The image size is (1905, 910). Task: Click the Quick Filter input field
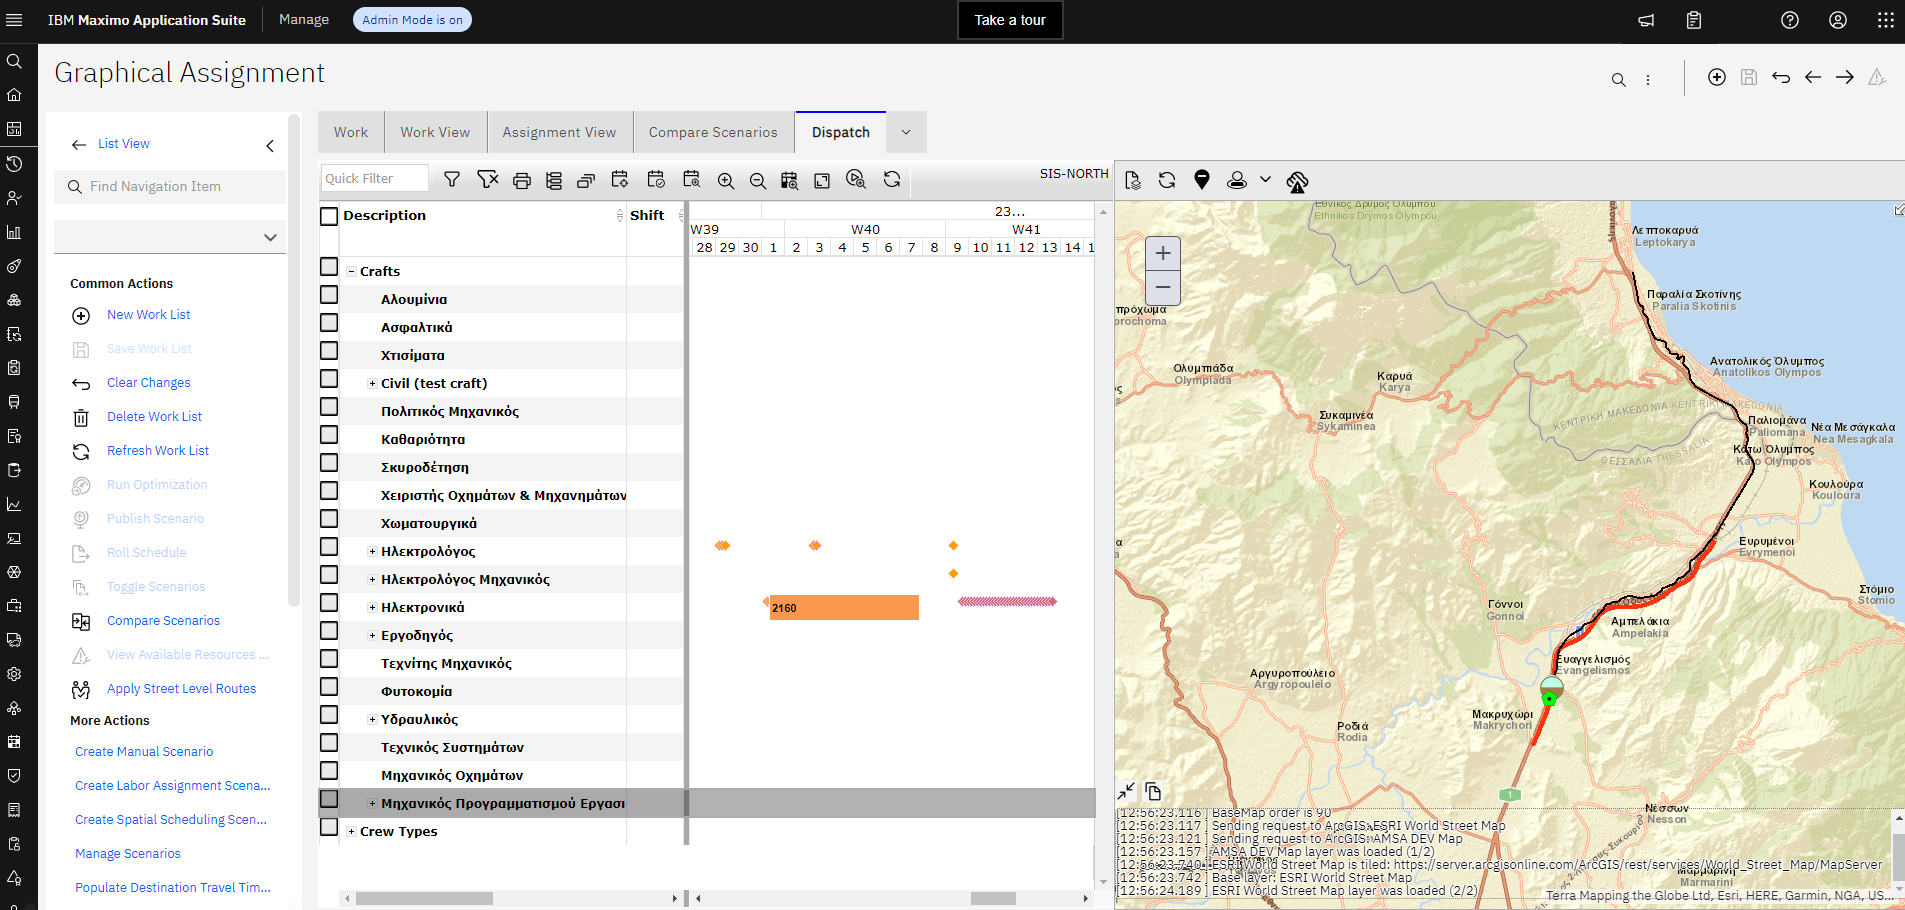(375, 178)
